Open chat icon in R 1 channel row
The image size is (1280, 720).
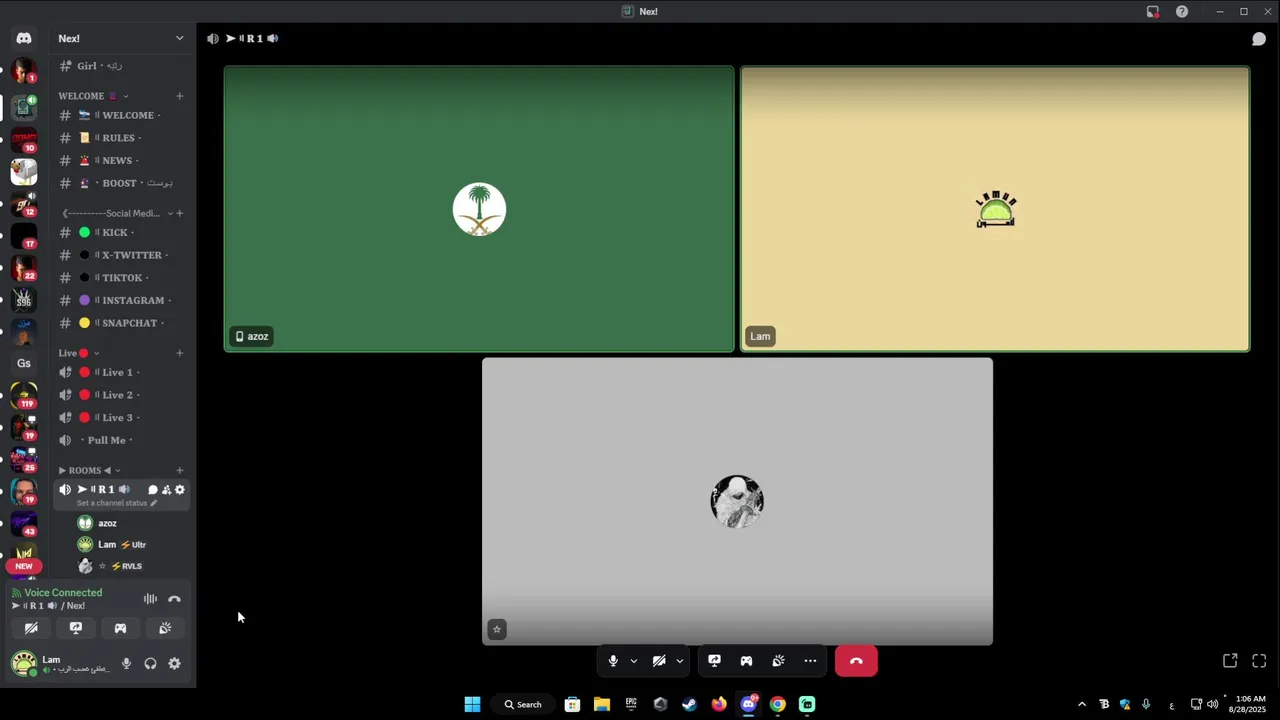pyautogui.click(x=153, y=490)
